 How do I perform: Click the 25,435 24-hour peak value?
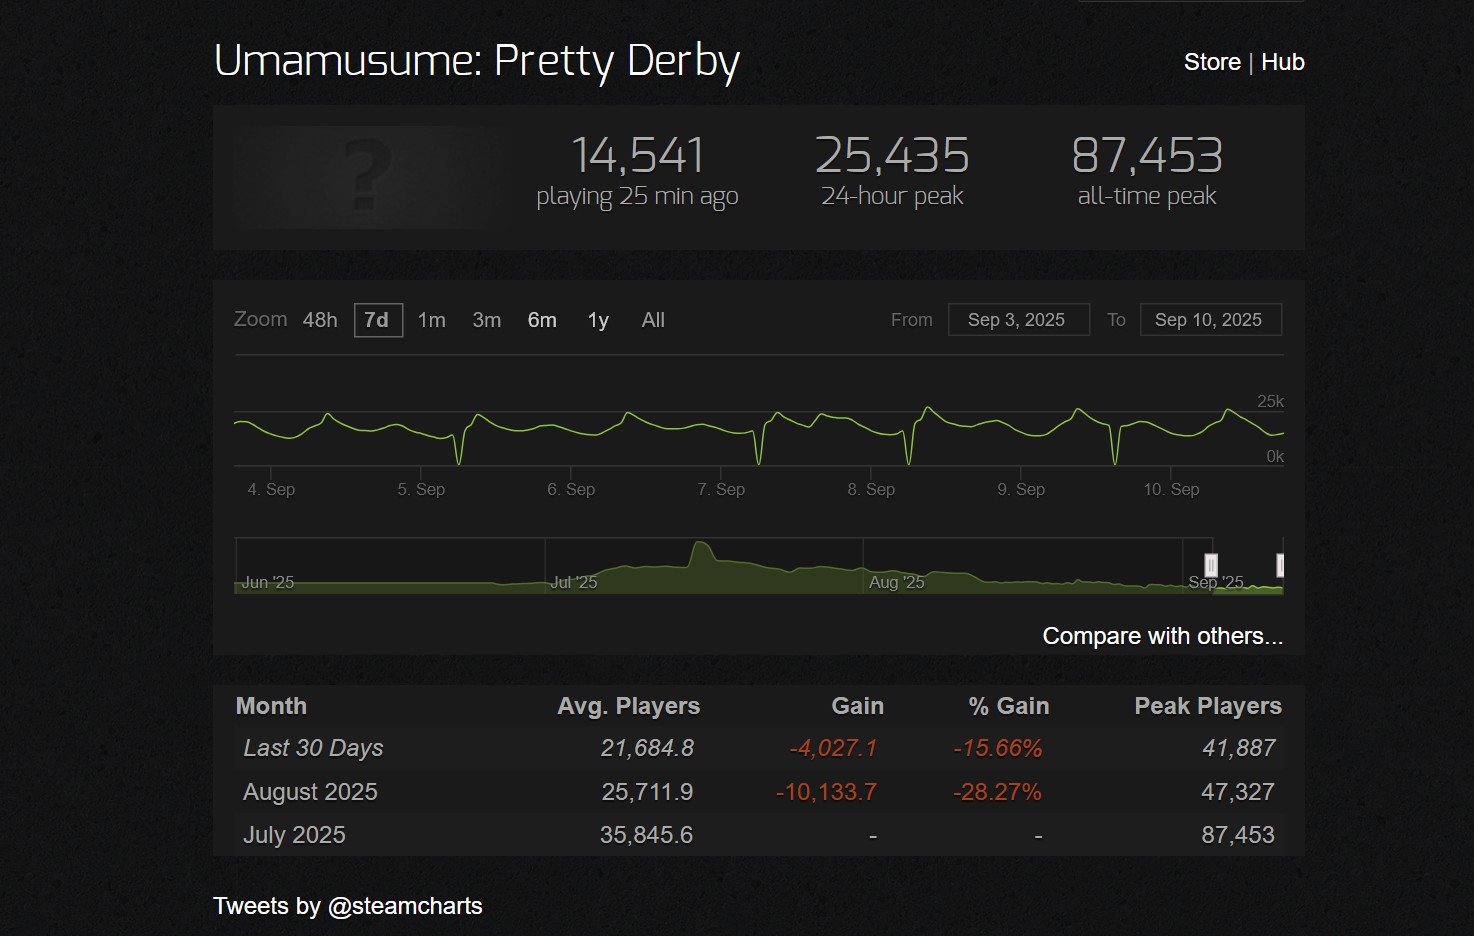pyautogui.click(x=892, y=156)
